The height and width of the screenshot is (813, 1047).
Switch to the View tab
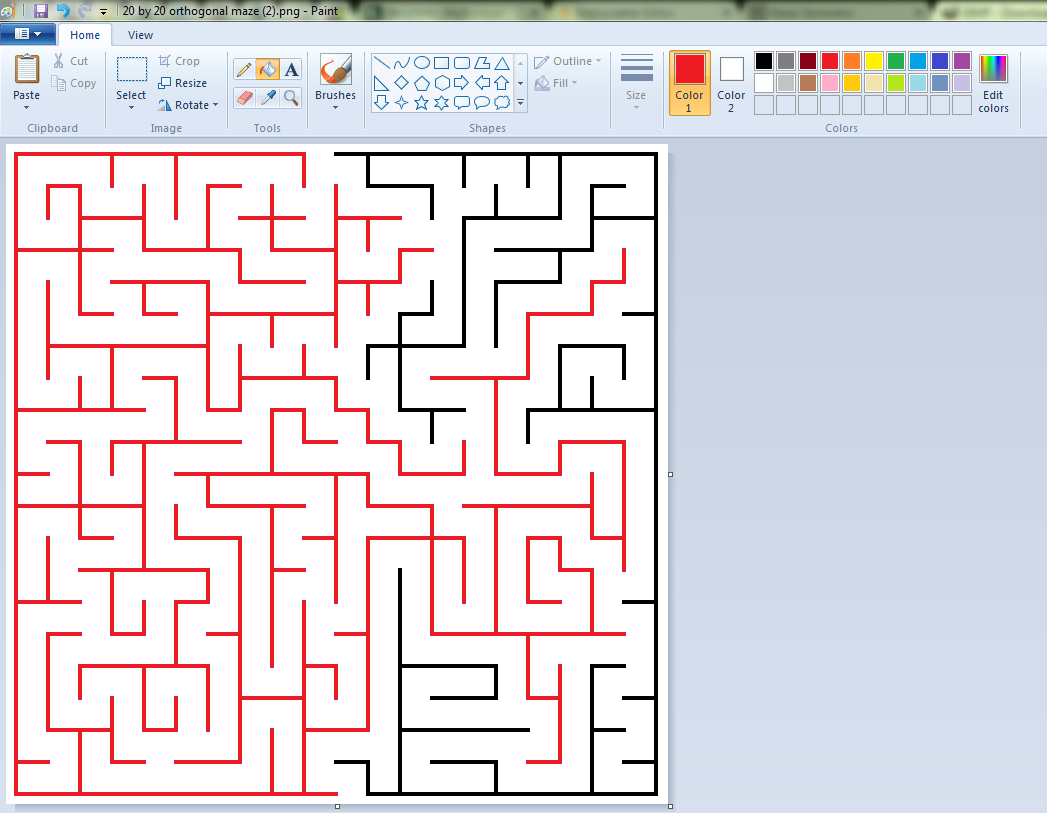pos(140,34)
